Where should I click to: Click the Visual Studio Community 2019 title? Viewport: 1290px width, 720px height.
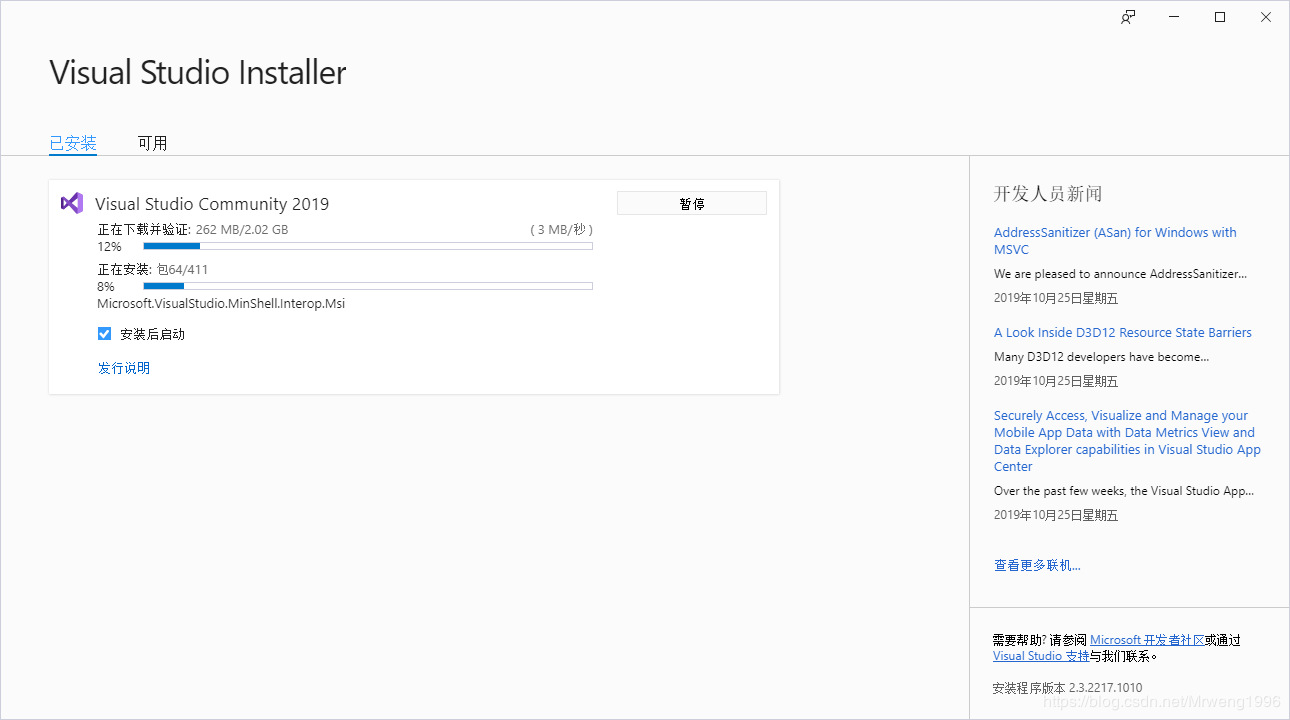[x=212, y=204]
